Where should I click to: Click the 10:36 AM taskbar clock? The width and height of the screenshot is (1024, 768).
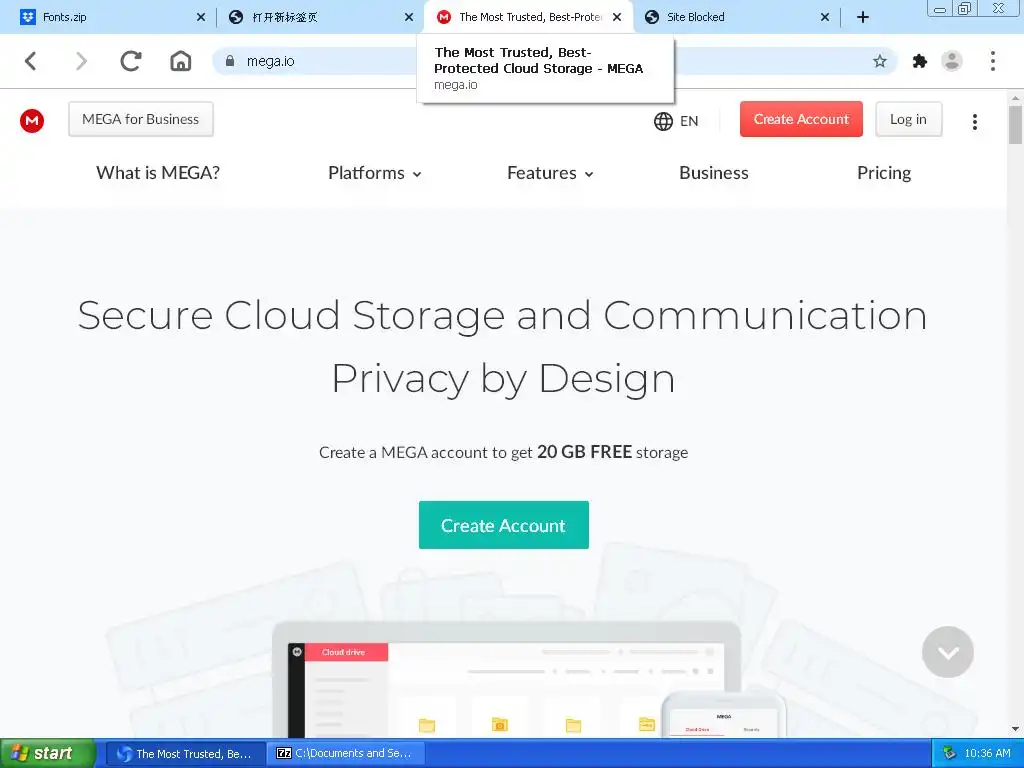pyautogui.click(x=987, y=754)
